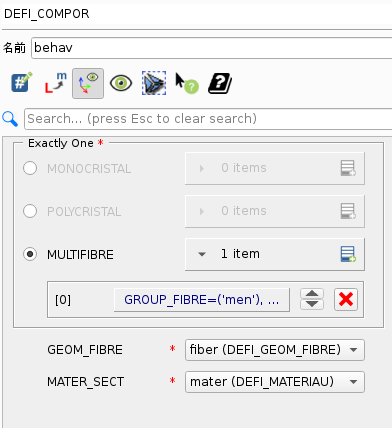The width and height of the screenshot is (392, 428).
Task: Expand the POLYCRISTAL 0 items list
Action: pyautogui.click(x=202, y=211)
